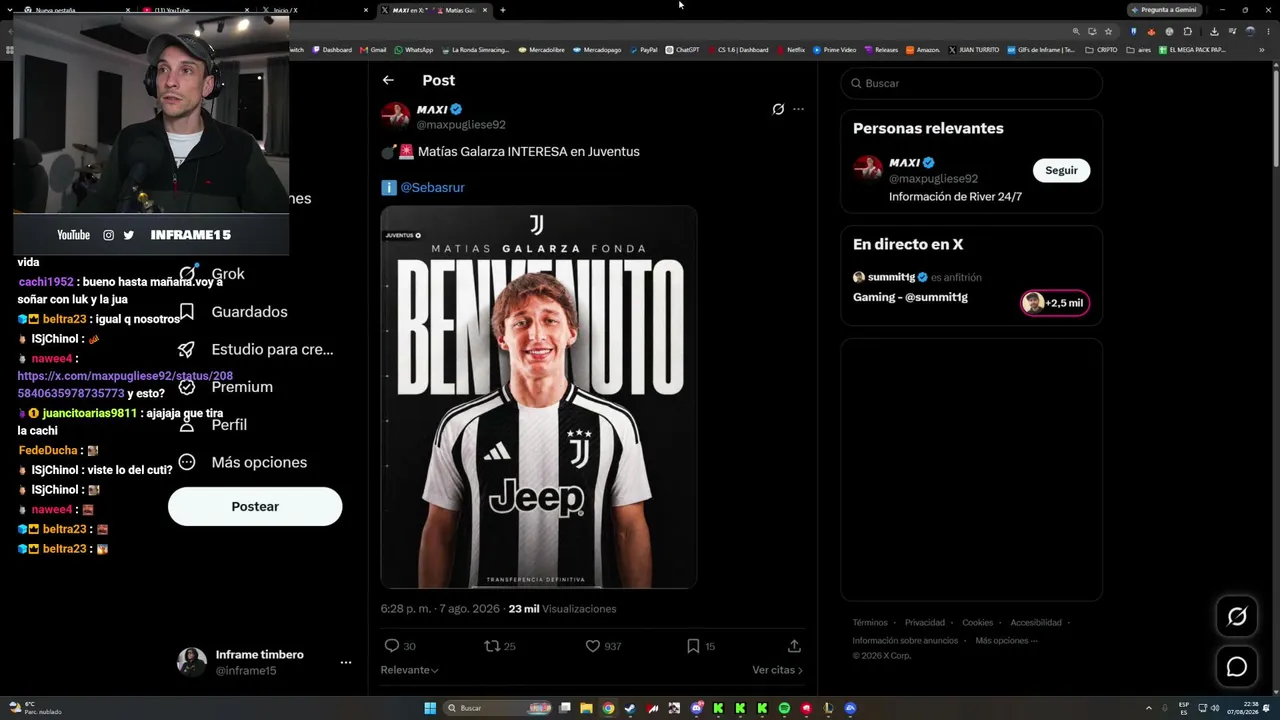Open the Cookies footer link
The image size is (1280, 720).
[978, 622]
